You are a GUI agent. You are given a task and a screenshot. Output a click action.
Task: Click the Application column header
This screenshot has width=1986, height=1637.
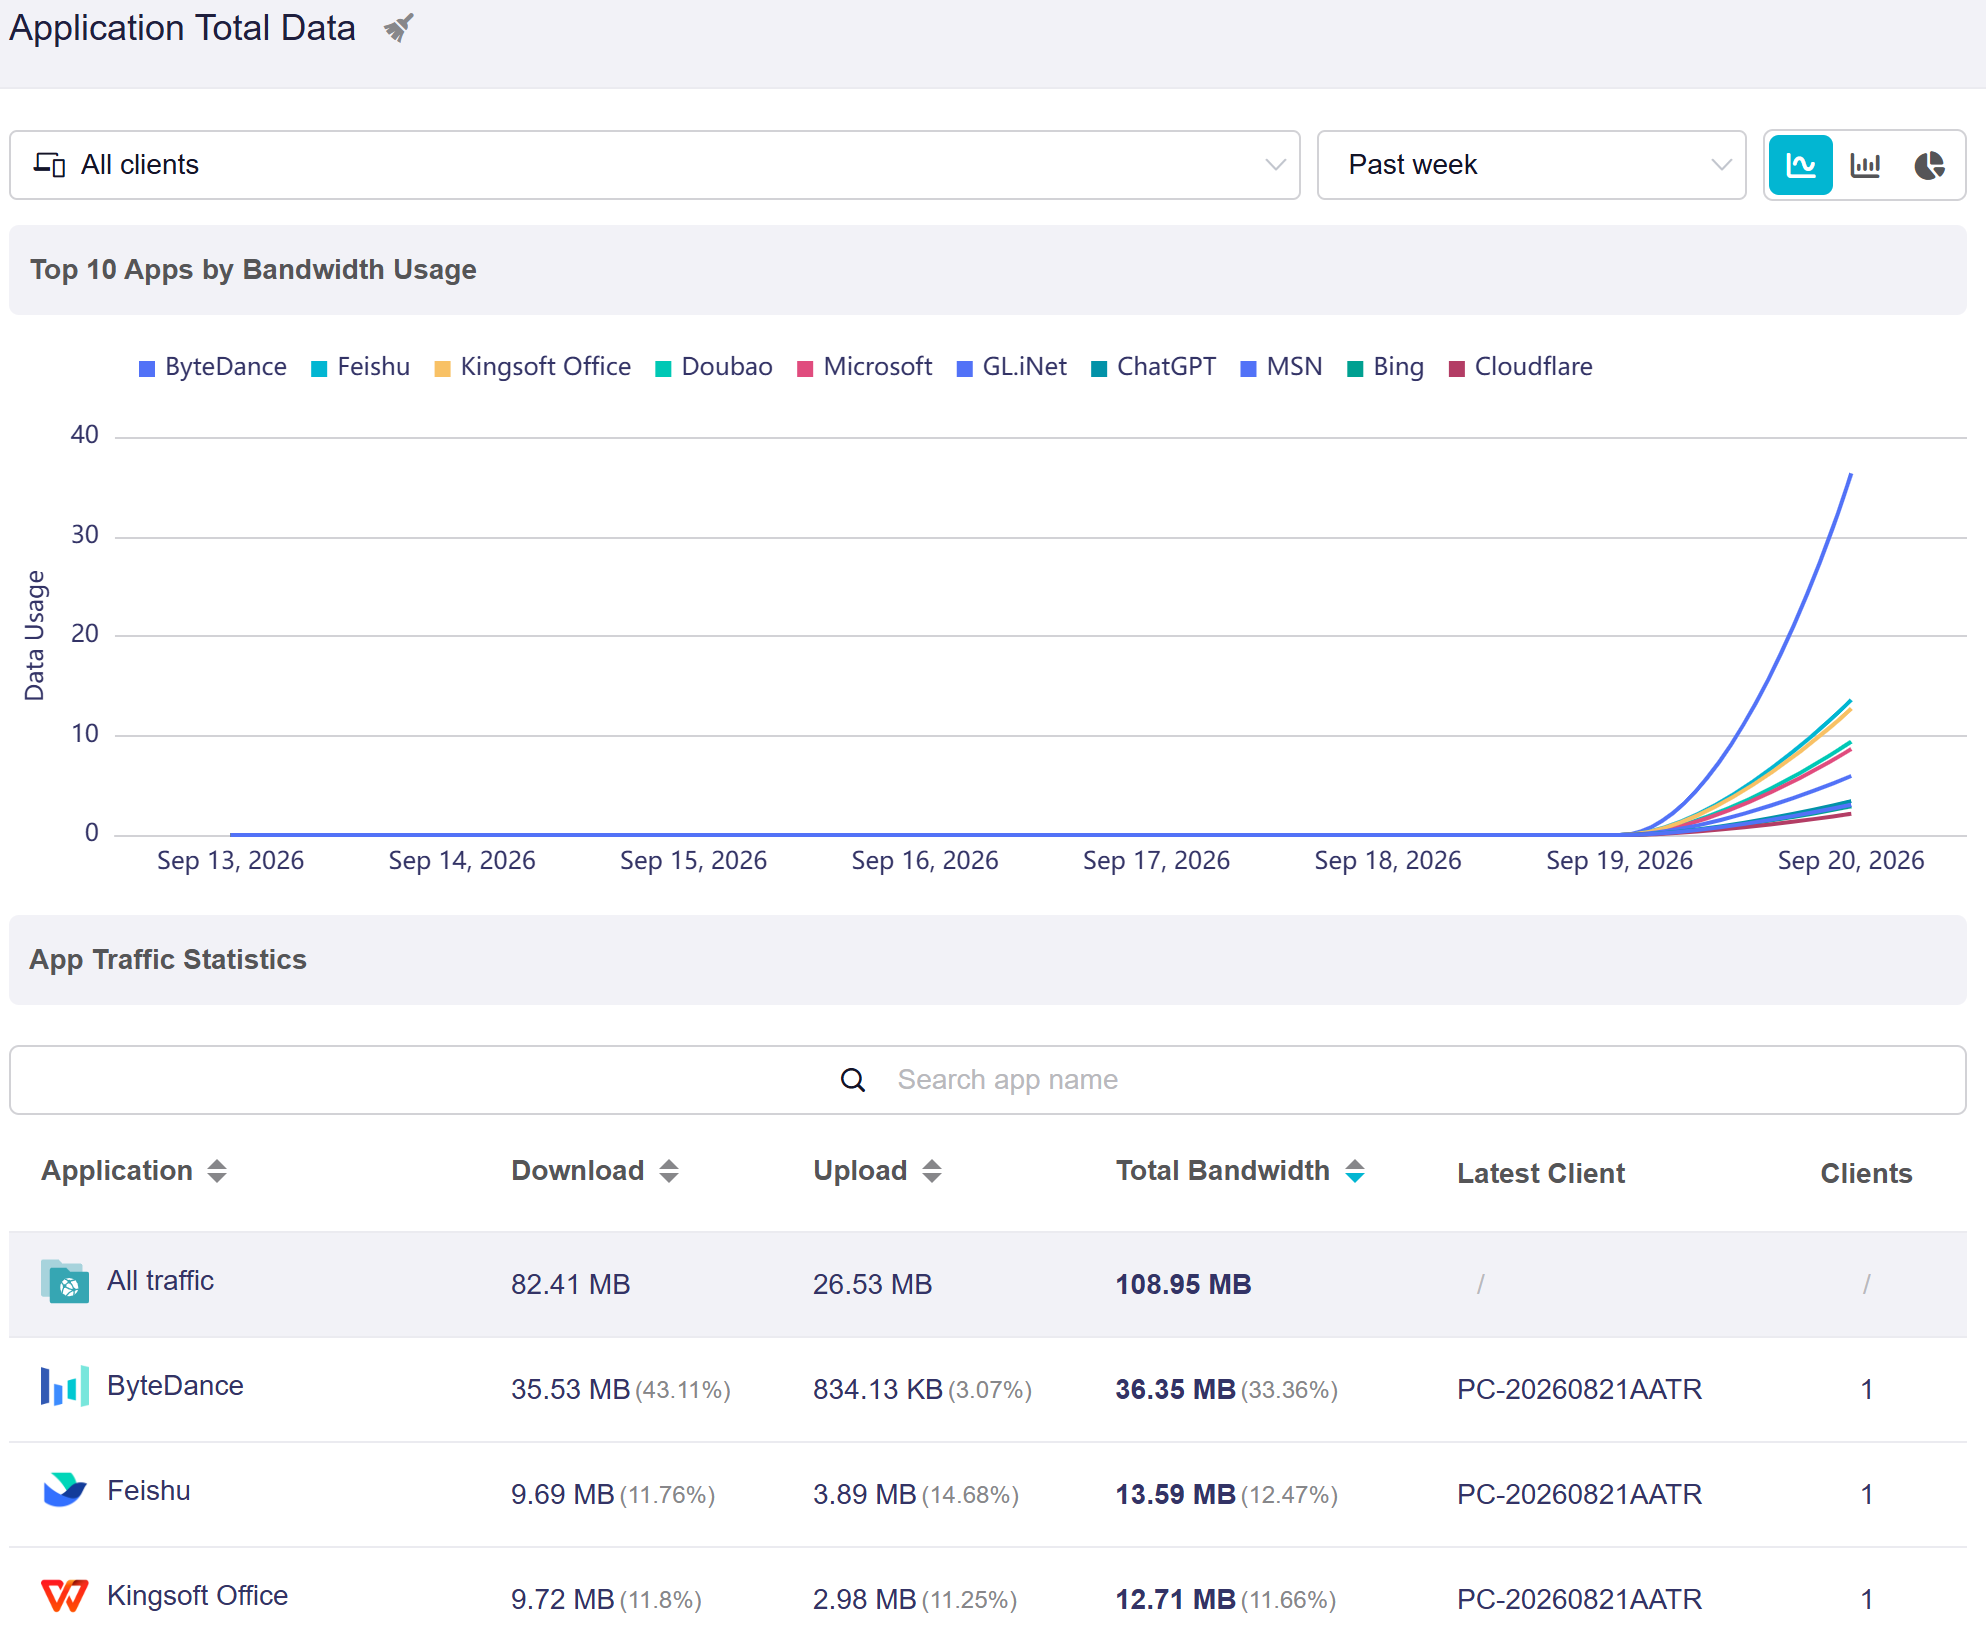pyautogui.click(x=117, y=1171)
